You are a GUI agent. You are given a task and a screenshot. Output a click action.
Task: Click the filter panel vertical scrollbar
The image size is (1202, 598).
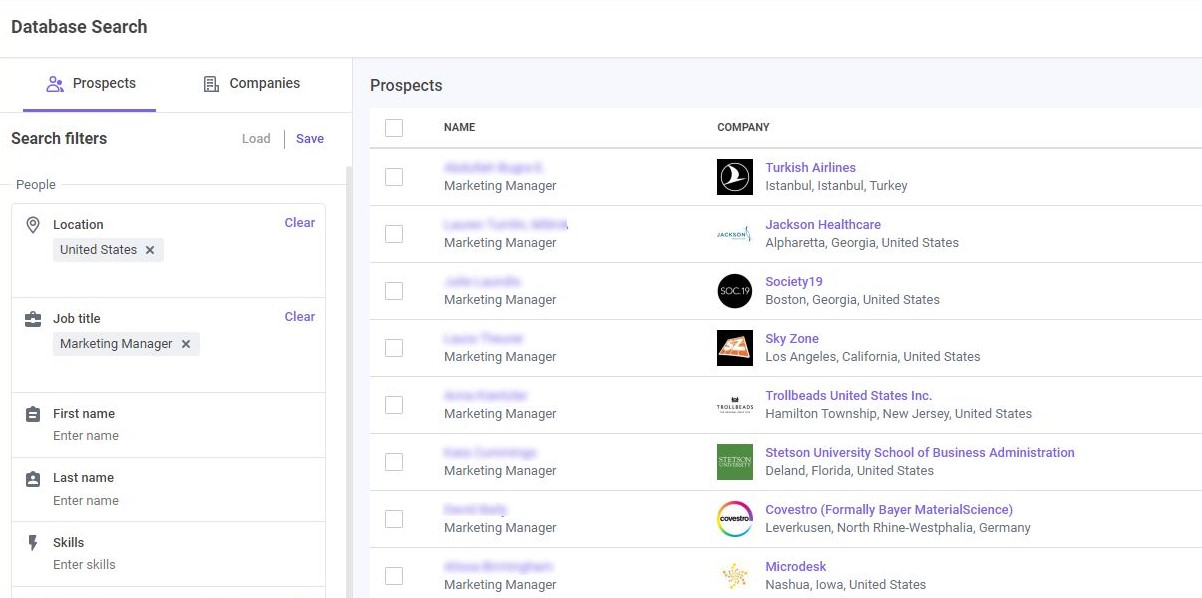349,380
